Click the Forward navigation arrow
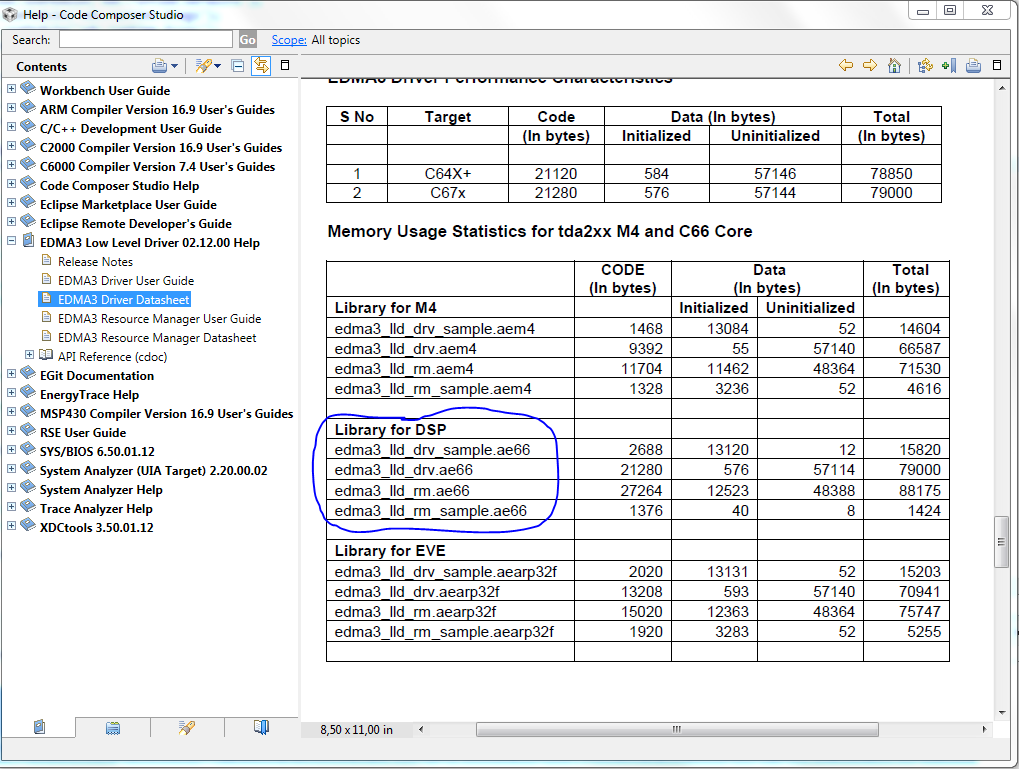This screenshot has height=769, width=1019. click(x=870, y=65)
